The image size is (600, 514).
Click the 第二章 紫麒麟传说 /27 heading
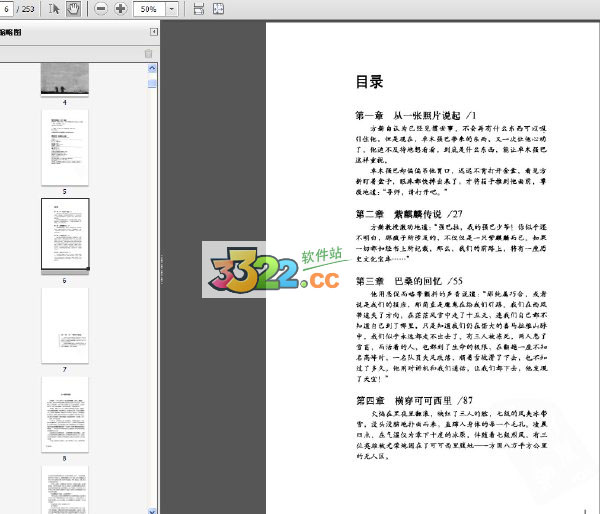(x=409, y=214)
